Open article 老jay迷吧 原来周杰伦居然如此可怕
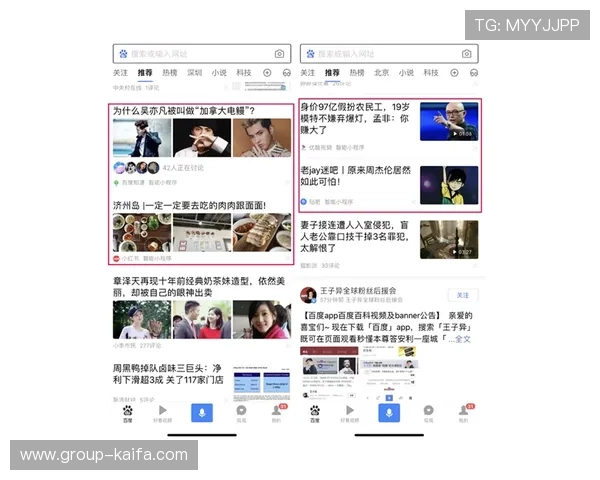This screenshot has height=480, width=600. (355, 176)
